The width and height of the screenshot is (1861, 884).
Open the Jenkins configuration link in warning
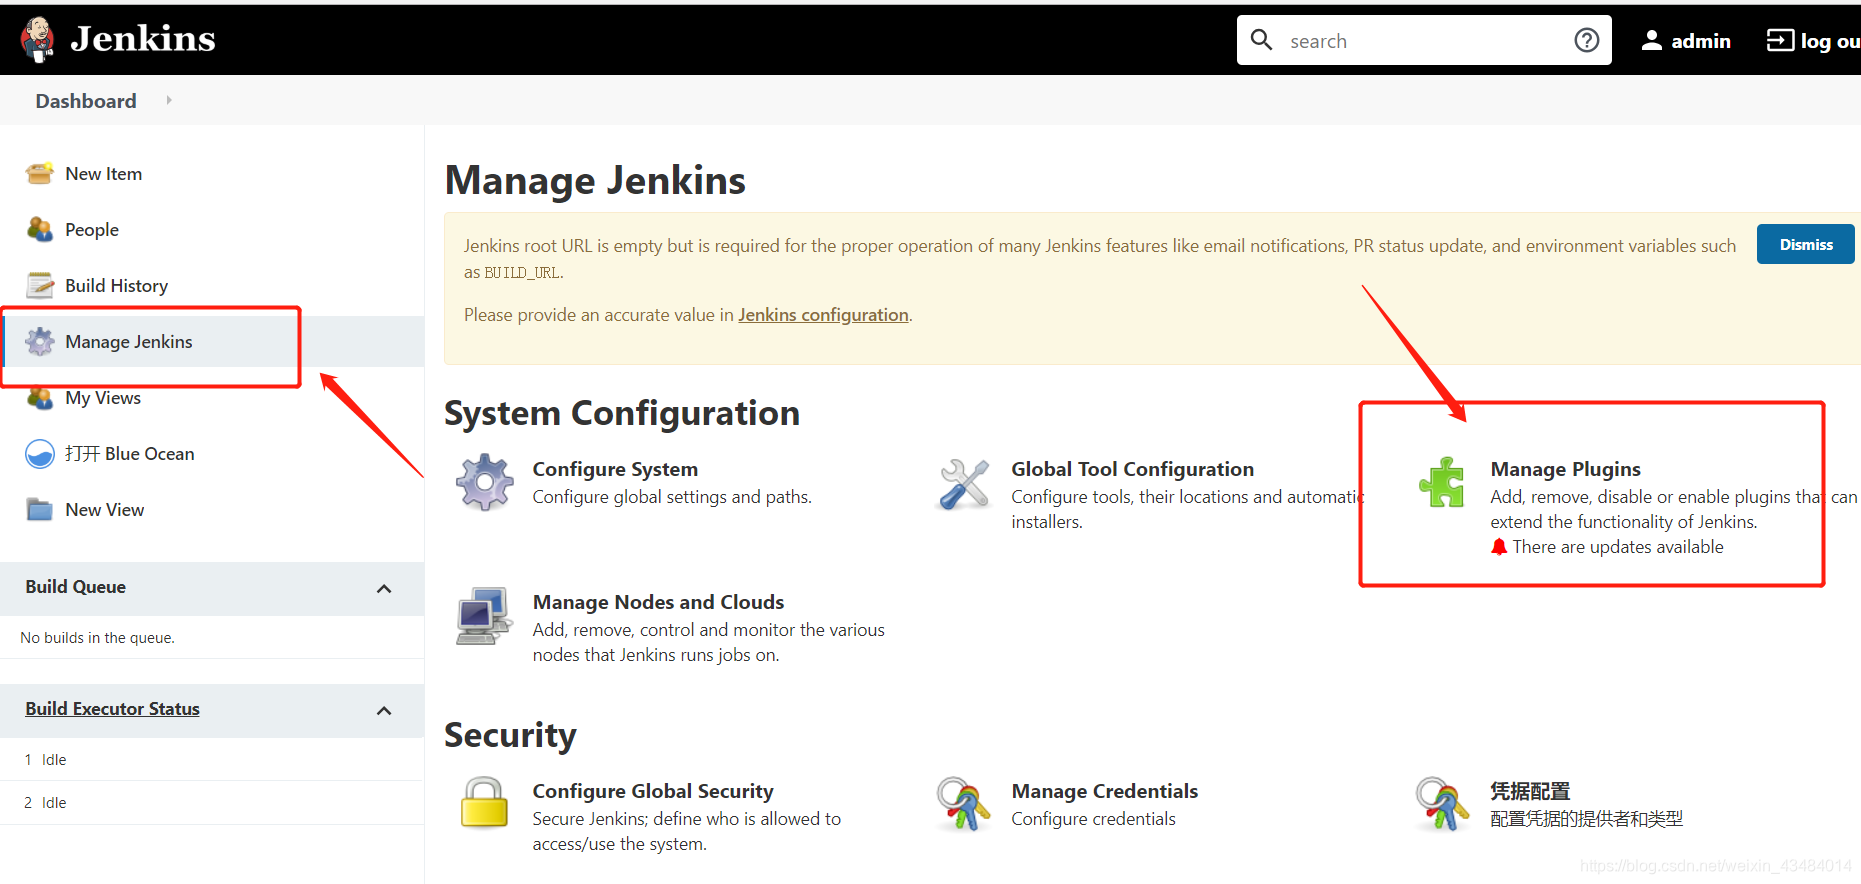(x=823, y=315)
